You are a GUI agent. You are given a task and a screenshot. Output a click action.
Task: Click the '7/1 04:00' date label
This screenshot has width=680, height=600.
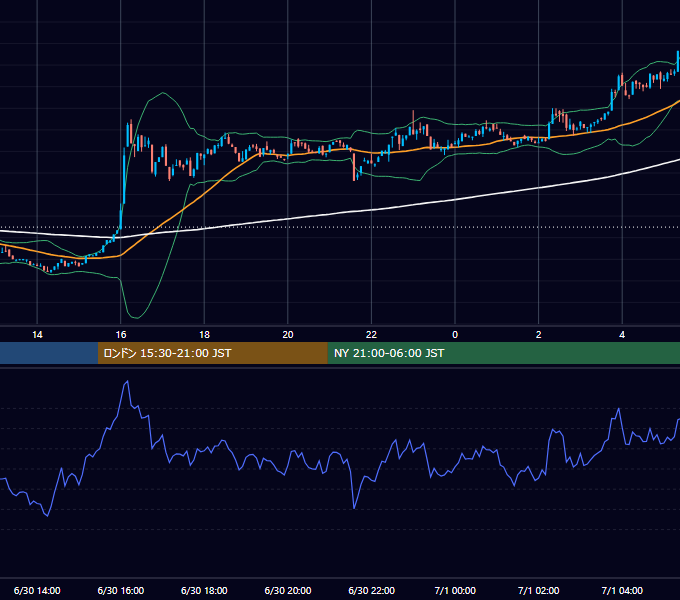click(622, 590)
